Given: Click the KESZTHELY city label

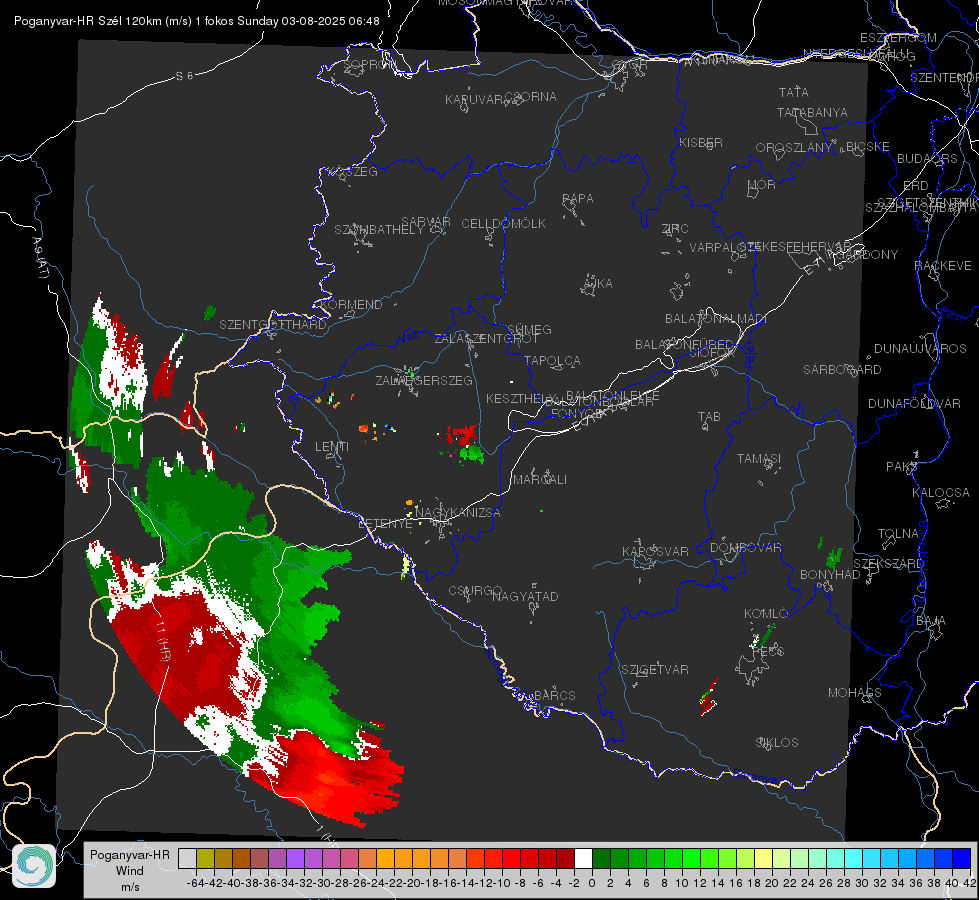Looking at the screenshot, I should 521,398.
